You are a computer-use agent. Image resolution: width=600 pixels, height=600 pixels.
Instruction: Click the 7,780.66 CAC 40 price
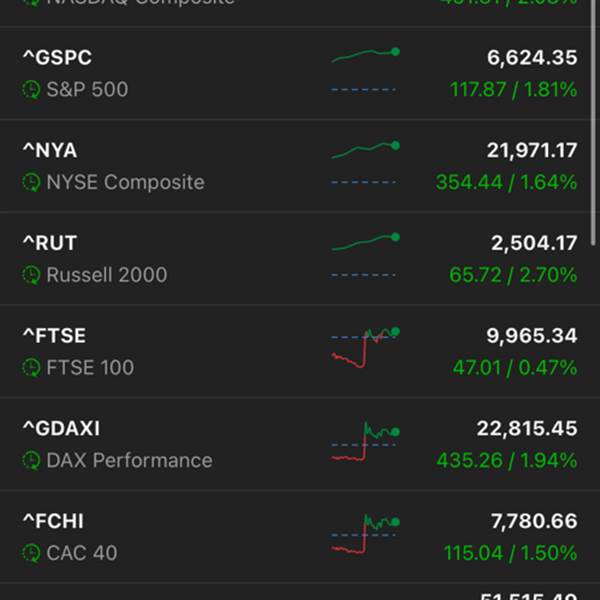(532, 521)
